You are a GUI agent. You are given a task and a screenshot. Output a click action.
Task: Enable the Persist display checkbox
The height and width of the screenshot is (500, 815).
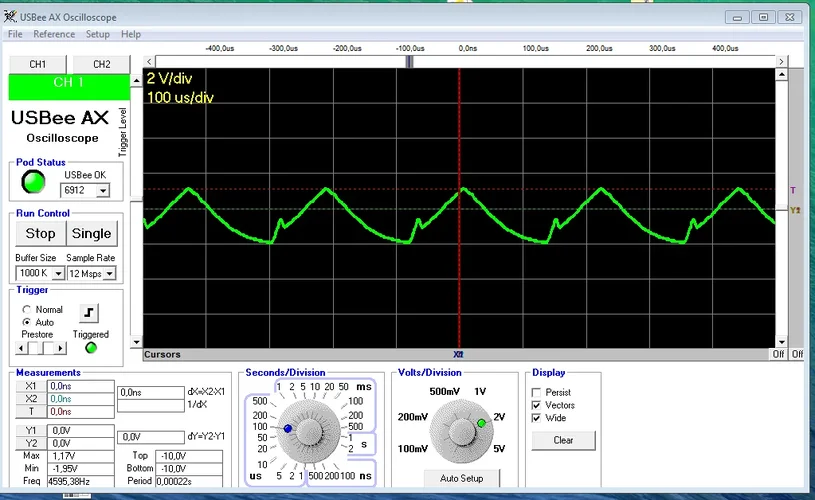coord(537,393)
